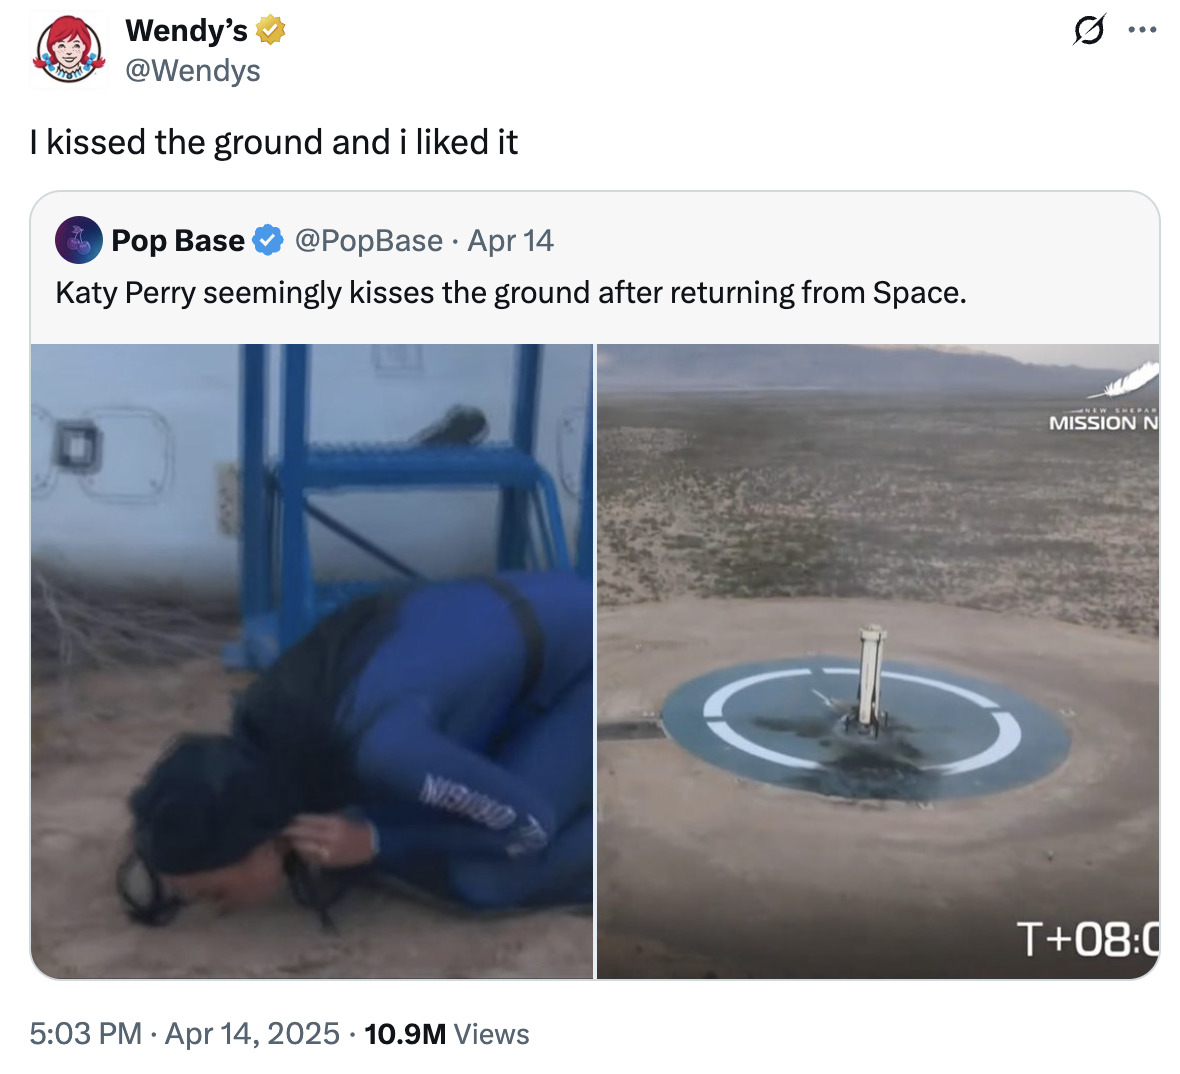1180x1074 pixels.
Task: Open the Pop Base display name
Action: 178,241
